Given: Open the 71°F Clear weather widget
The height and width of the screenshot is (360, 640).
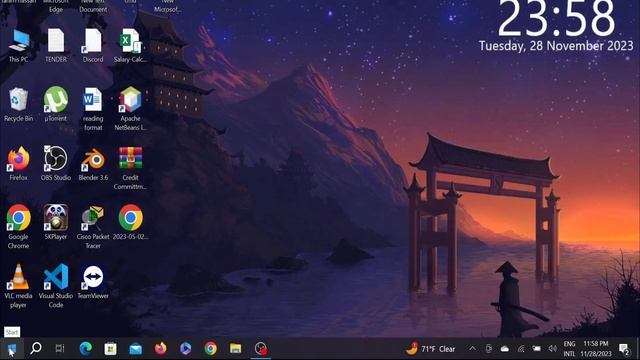Looking at the screenshot, I should pos(431,349).
